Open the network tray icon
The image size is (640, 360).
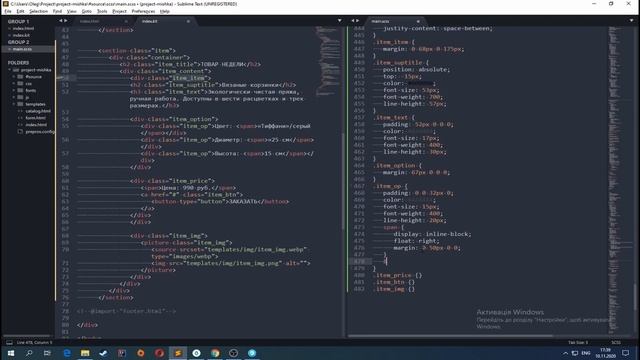point(575,353)
